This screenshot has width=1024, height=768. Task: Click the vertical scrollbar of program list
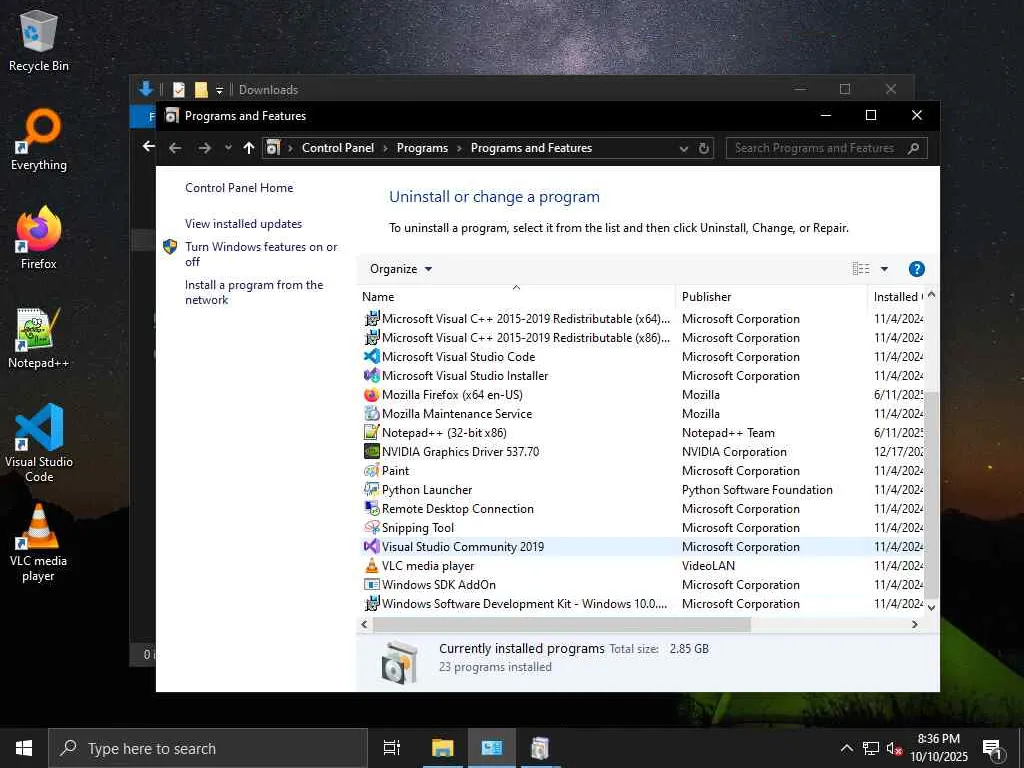click(932, 496)
